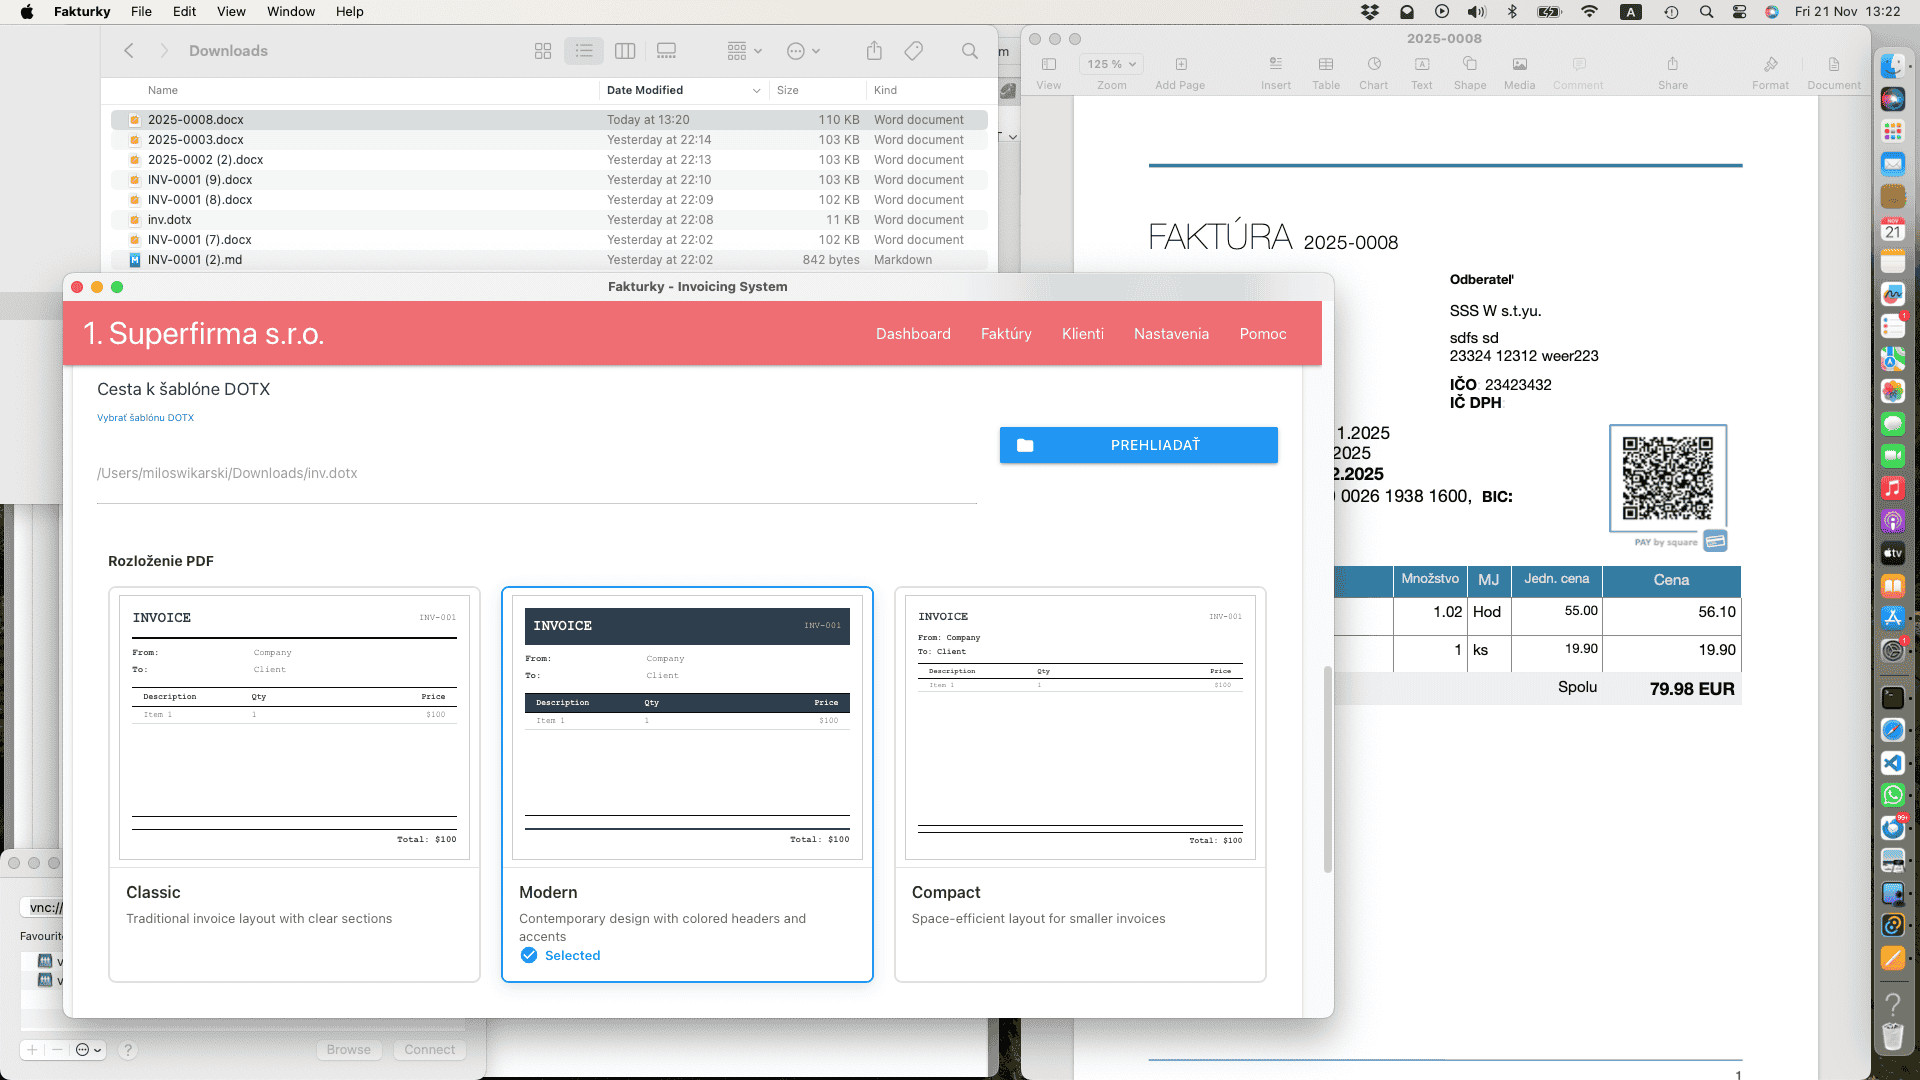Click the PREHLIADAŤ browse button
The width and height of the screenshot is (1920, 1080).
(1138, 445)
